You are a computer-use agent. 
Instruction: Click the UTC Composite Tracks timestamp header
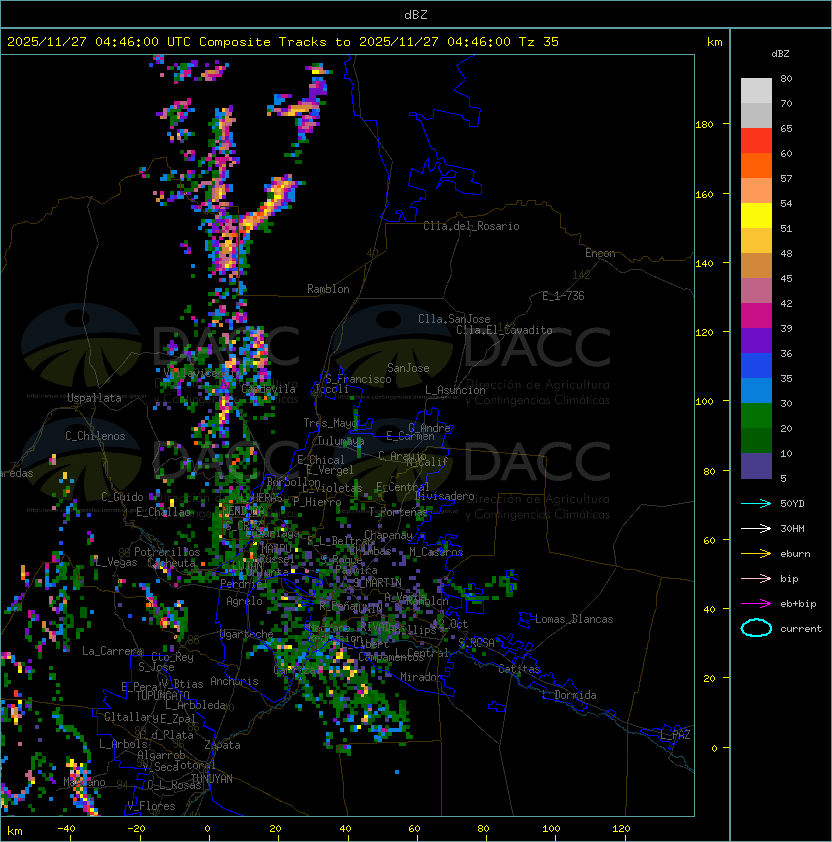[283, 42]
